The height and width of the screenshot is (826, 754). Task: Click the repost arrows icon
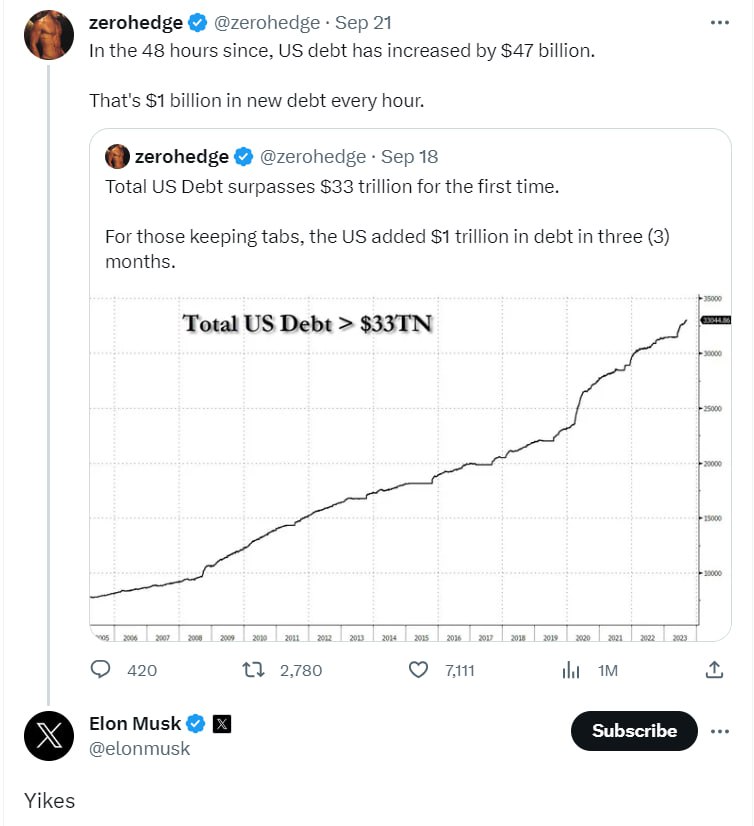pyautogui.click(x=253, y=670)
